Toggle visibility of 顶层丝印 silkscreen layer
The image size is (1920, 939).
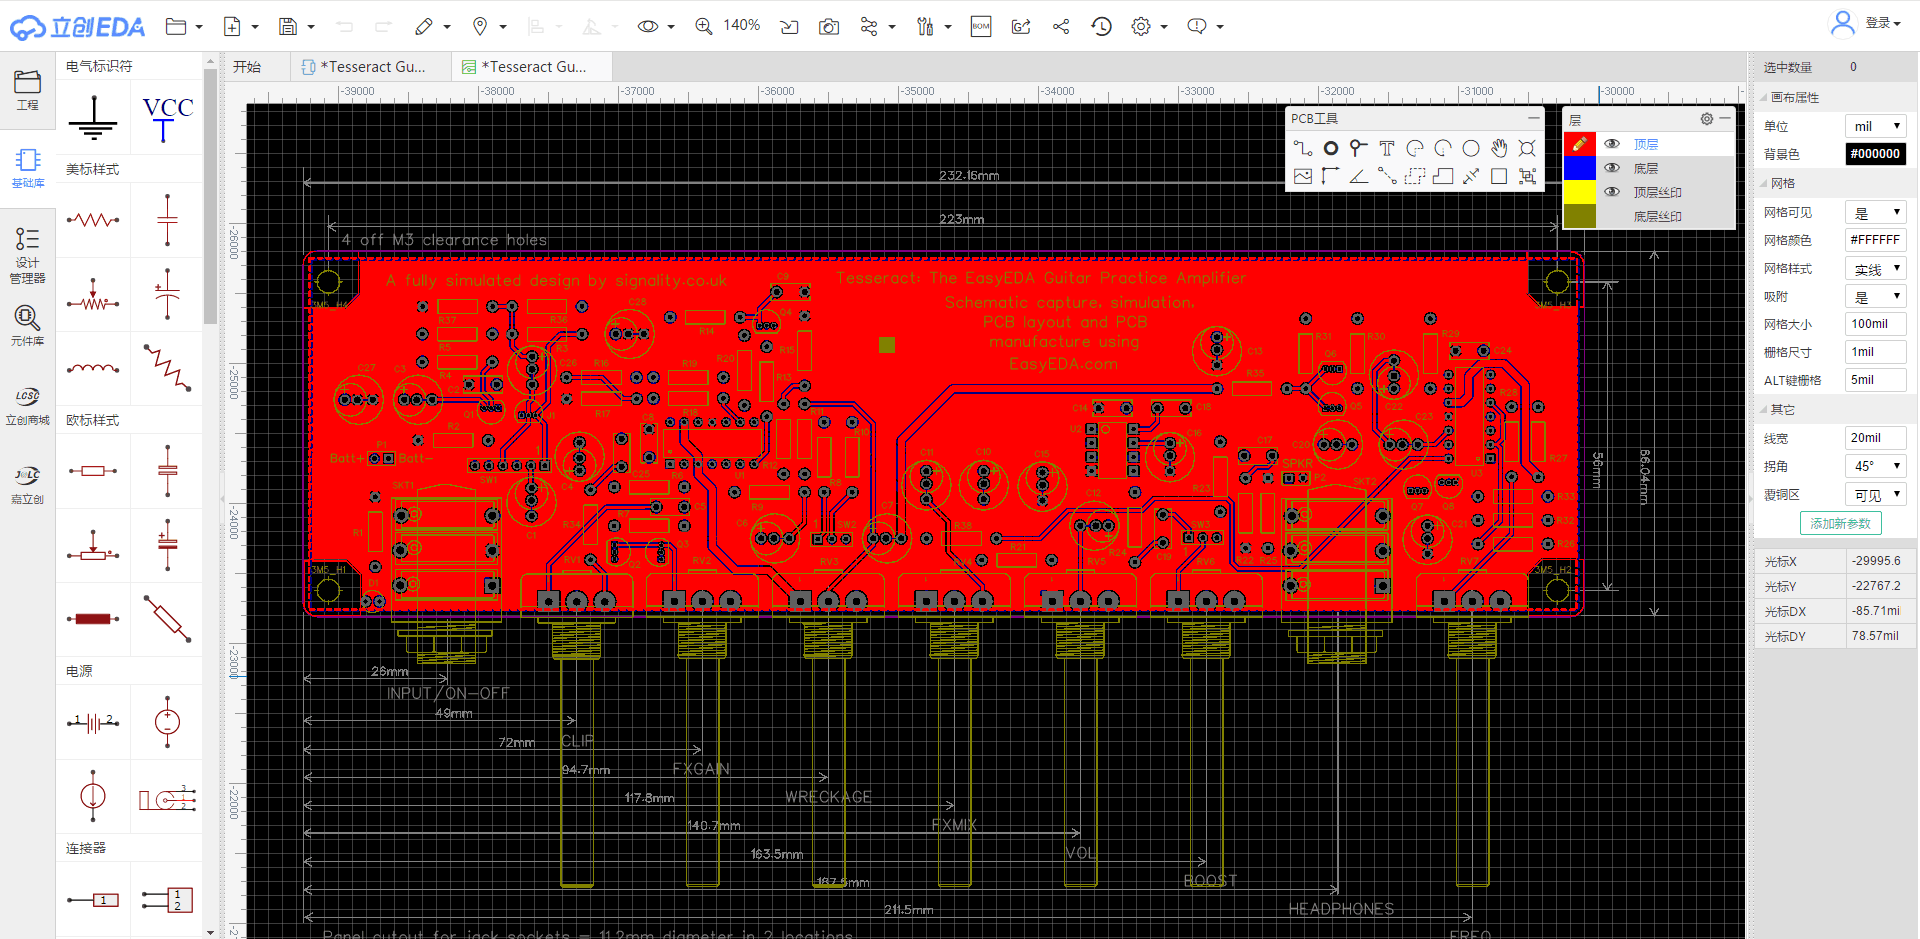coord(1612,192)
